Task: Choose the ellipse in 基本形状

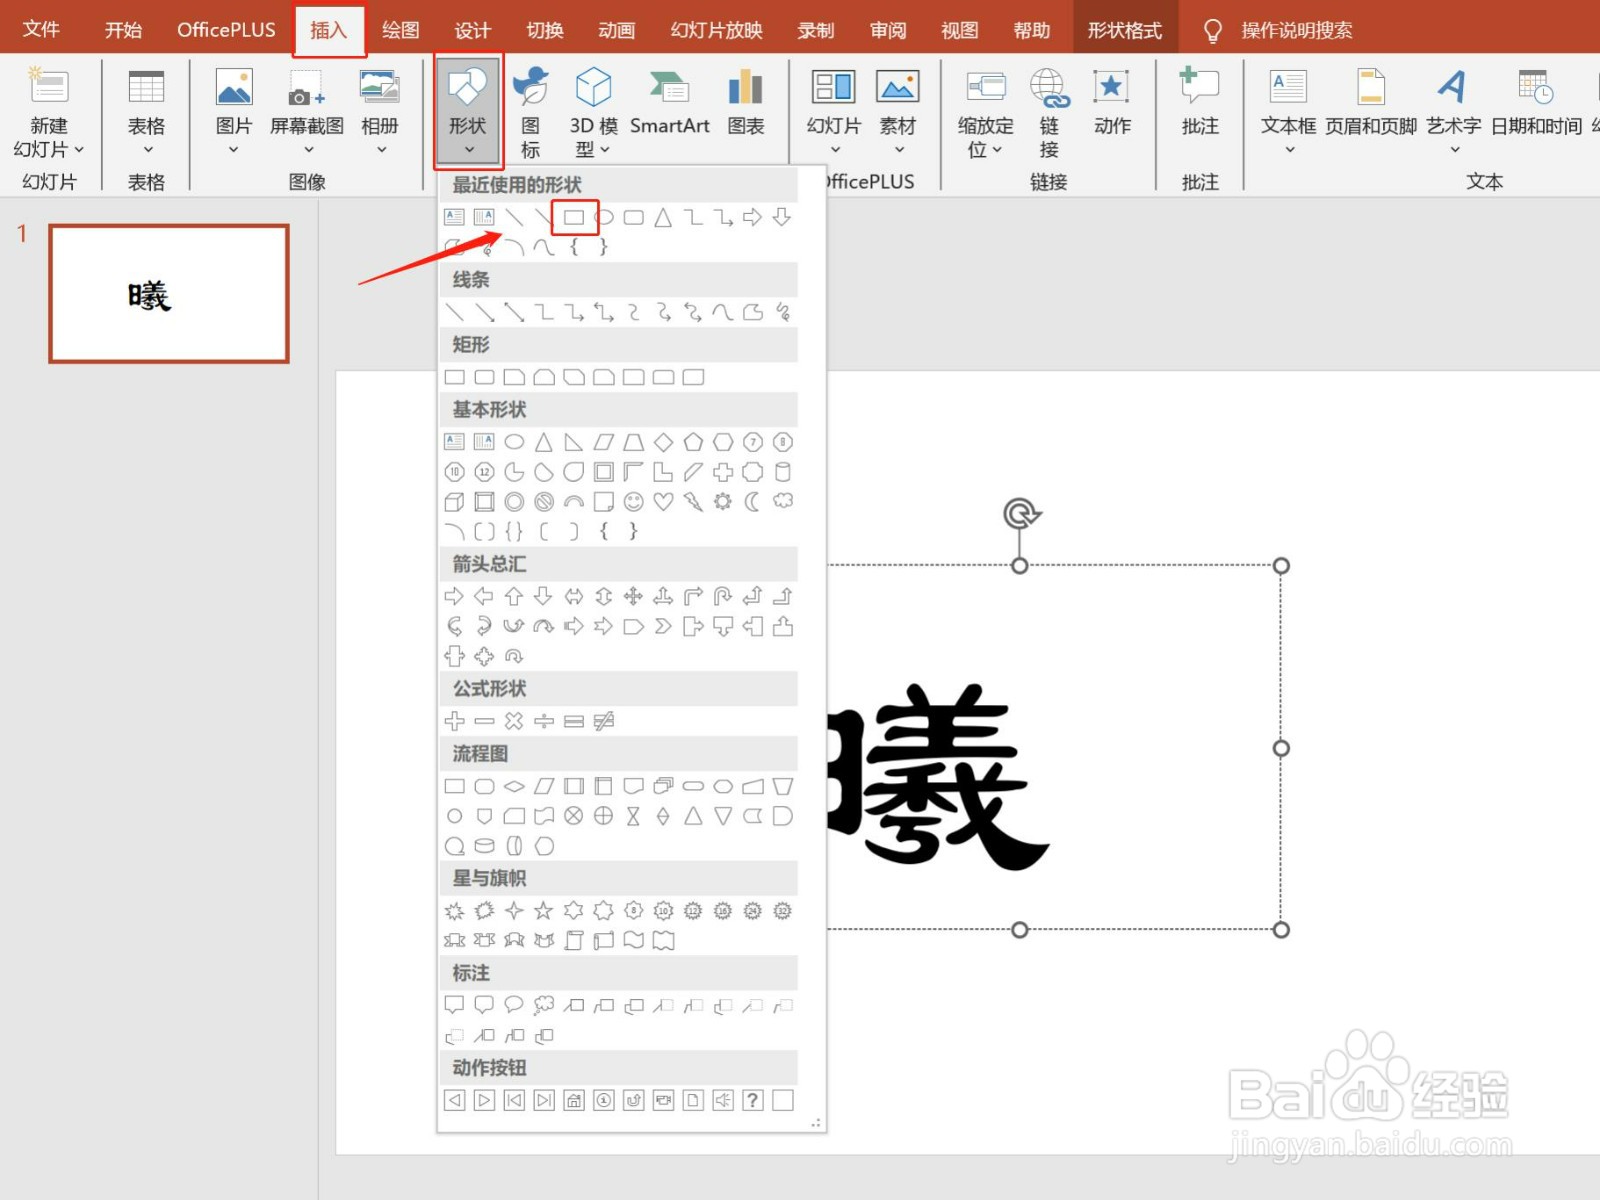Action: click(x=514, y=442)
